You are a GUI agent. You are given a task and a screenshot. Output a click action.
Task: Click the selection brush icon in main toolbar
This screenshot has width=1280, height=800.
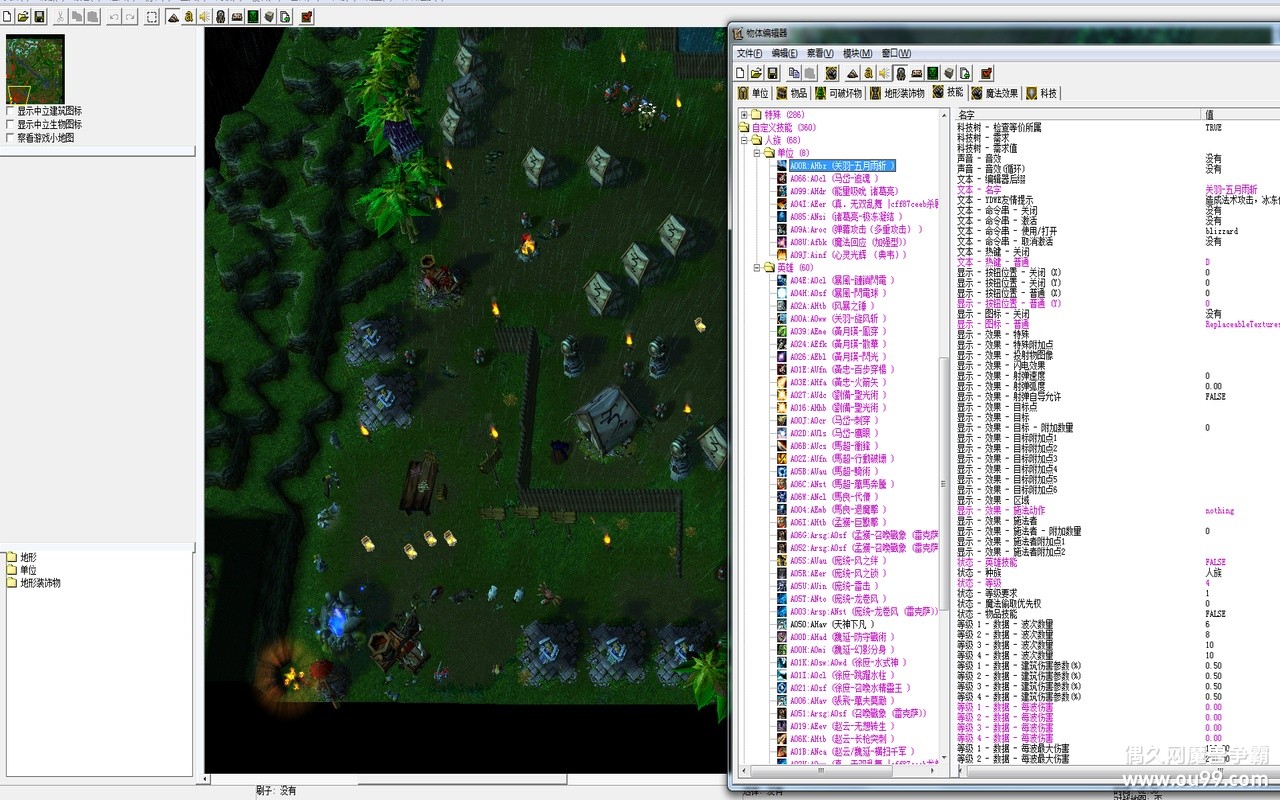[152, 17]
